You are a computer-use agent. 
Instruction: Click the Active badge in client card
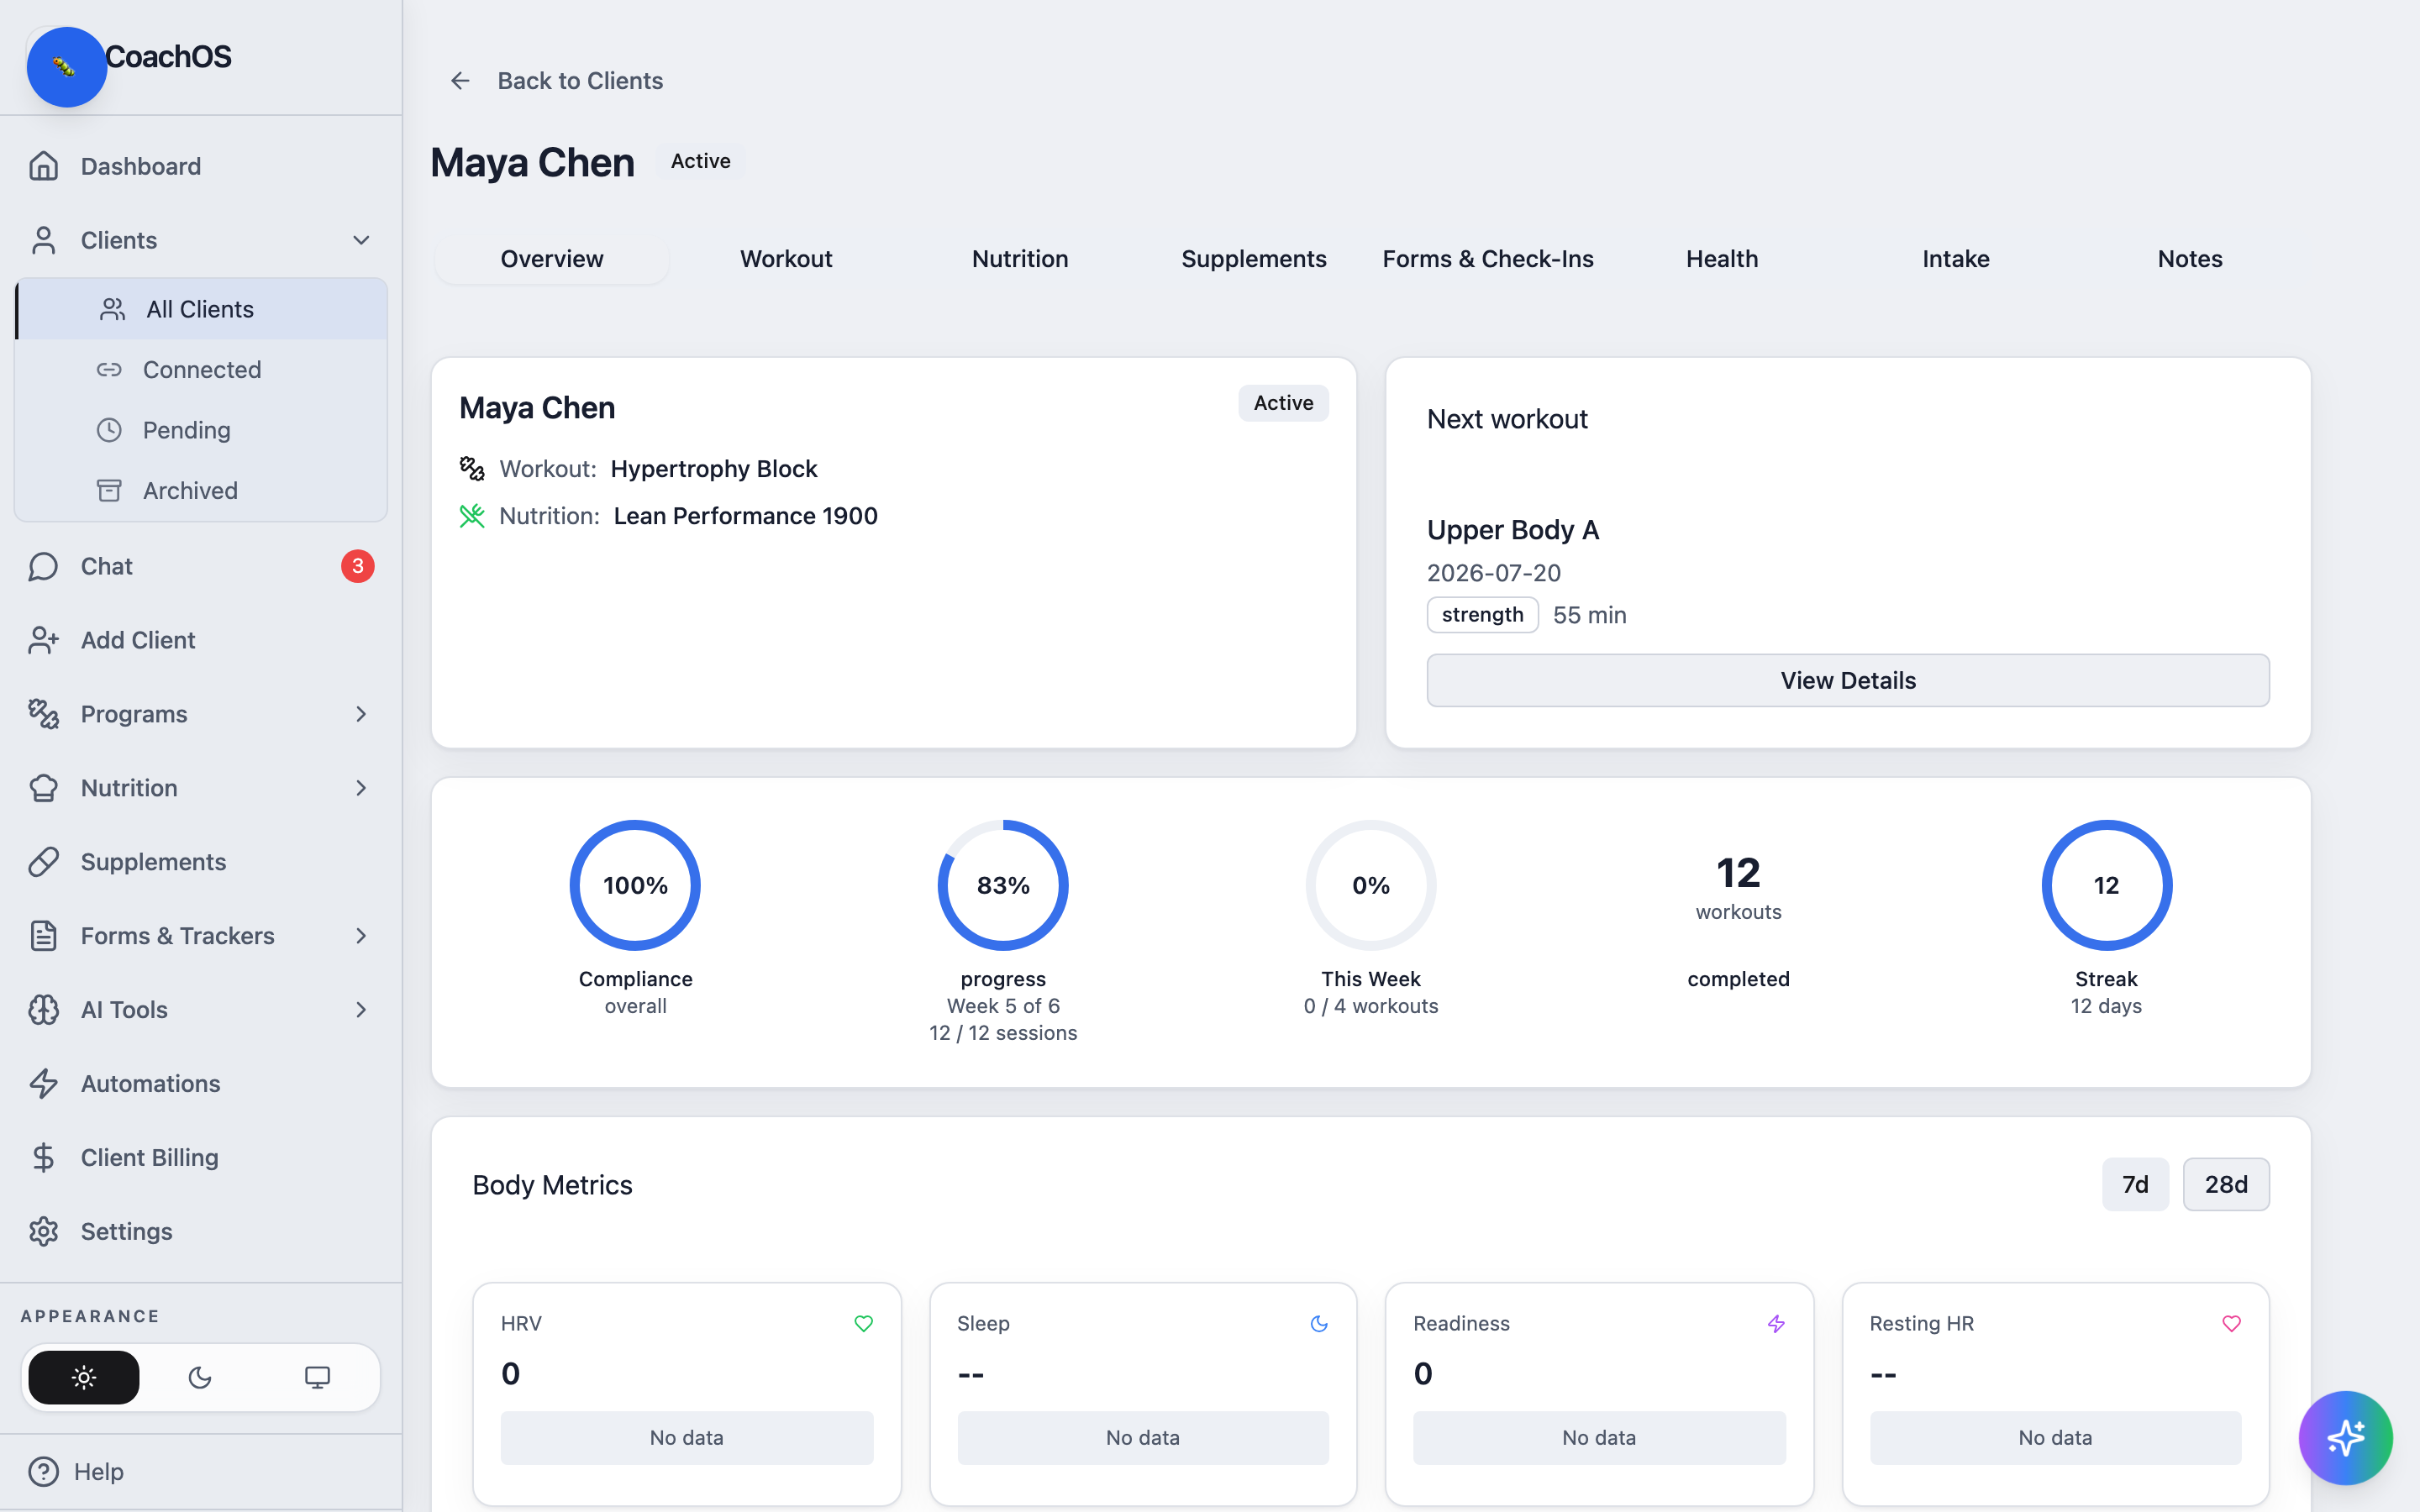(x=1283, y=403)
